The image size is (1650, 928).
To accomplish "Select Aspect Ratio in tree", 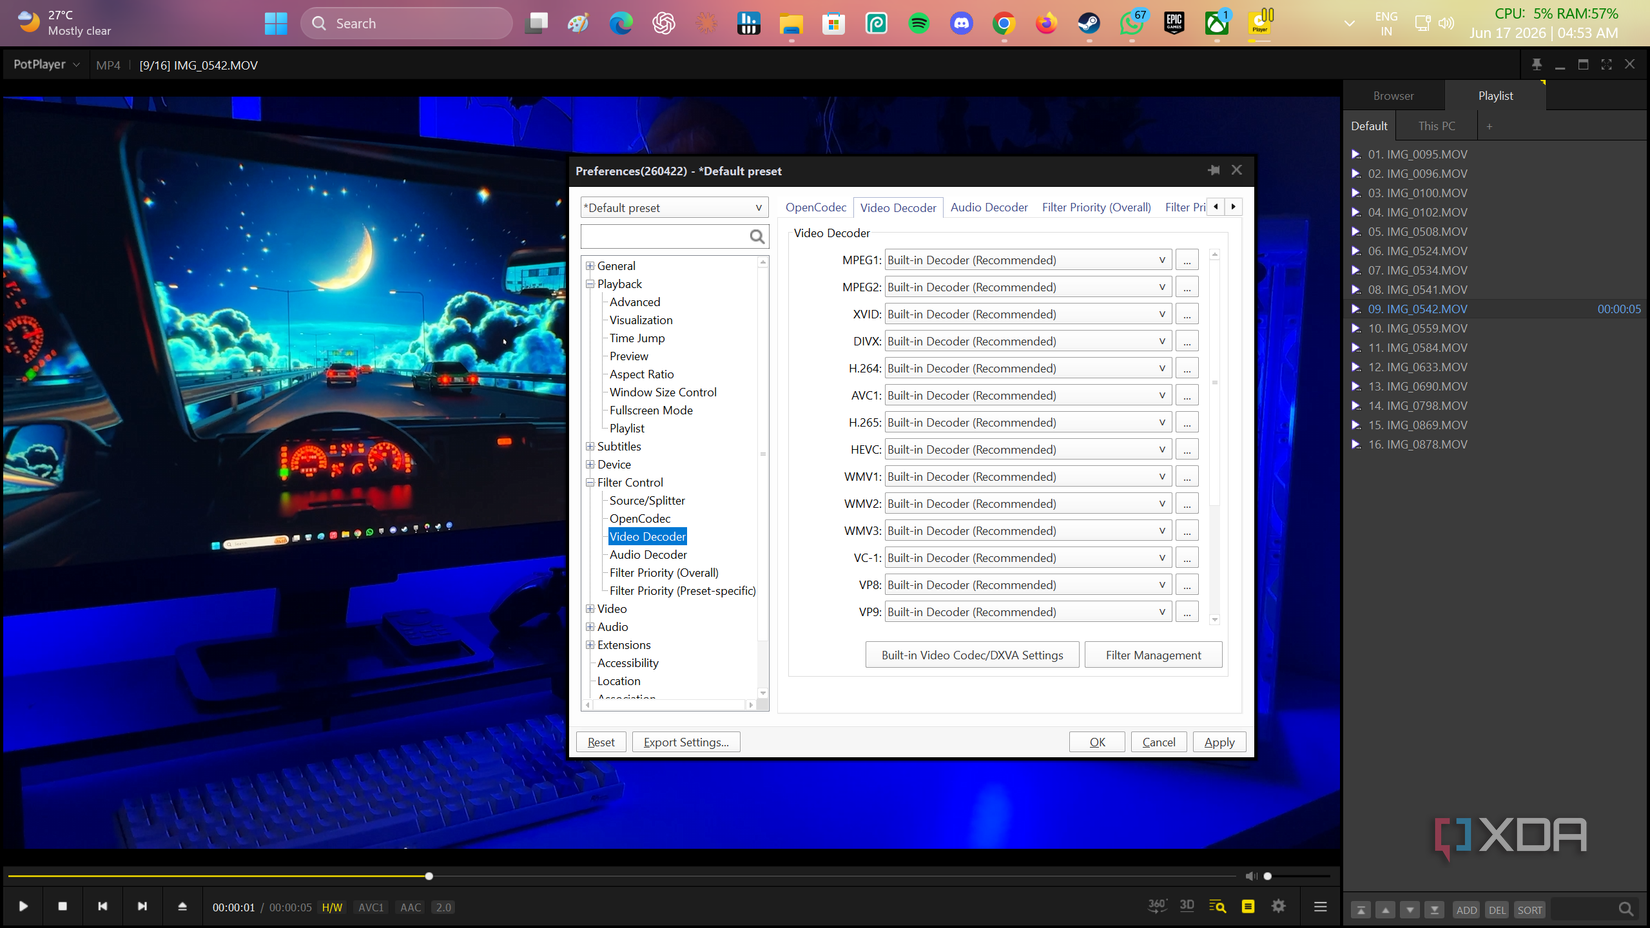I will click(x=641, y=374).
